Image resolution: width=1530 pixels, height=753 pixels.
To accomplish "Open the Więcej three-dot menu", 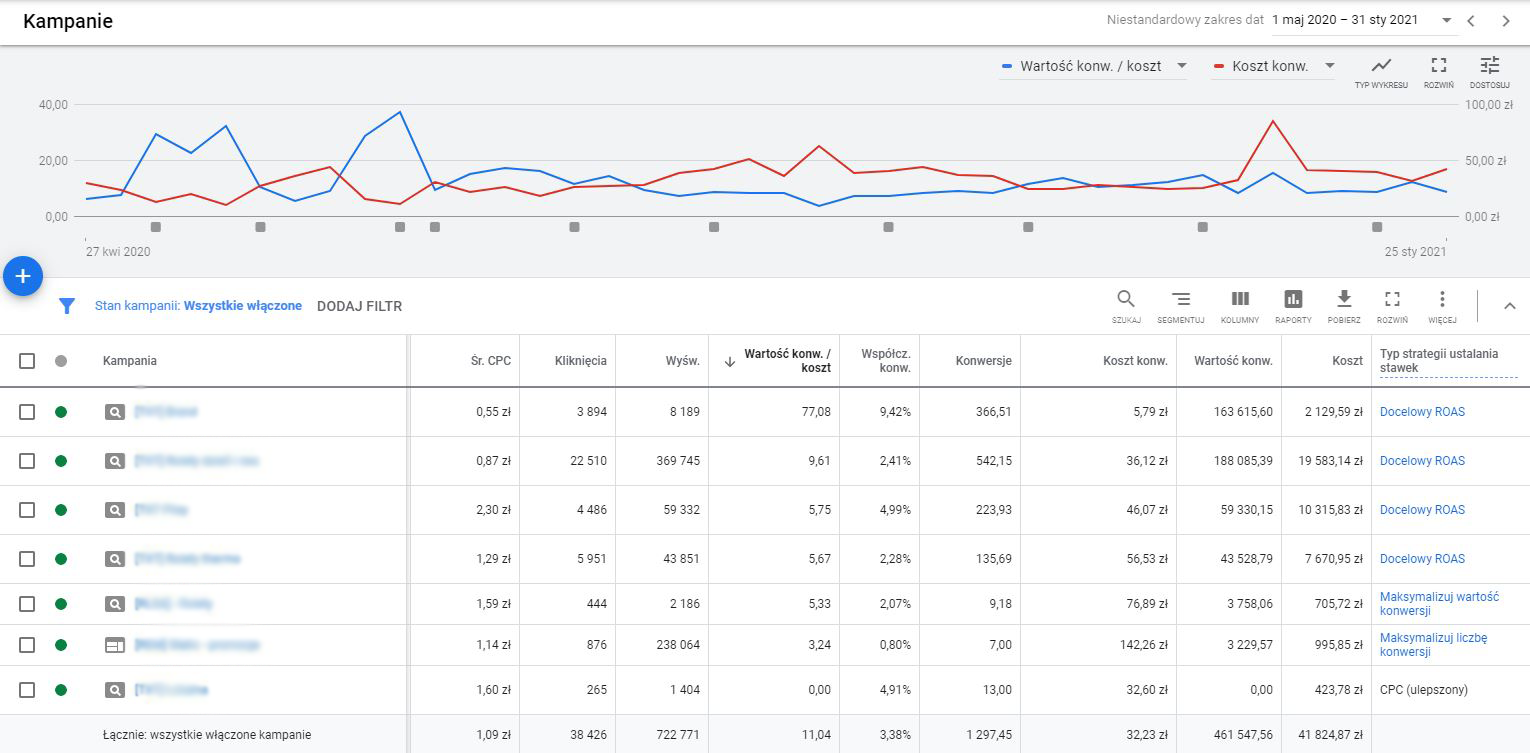I will (x=1442, y=300).
